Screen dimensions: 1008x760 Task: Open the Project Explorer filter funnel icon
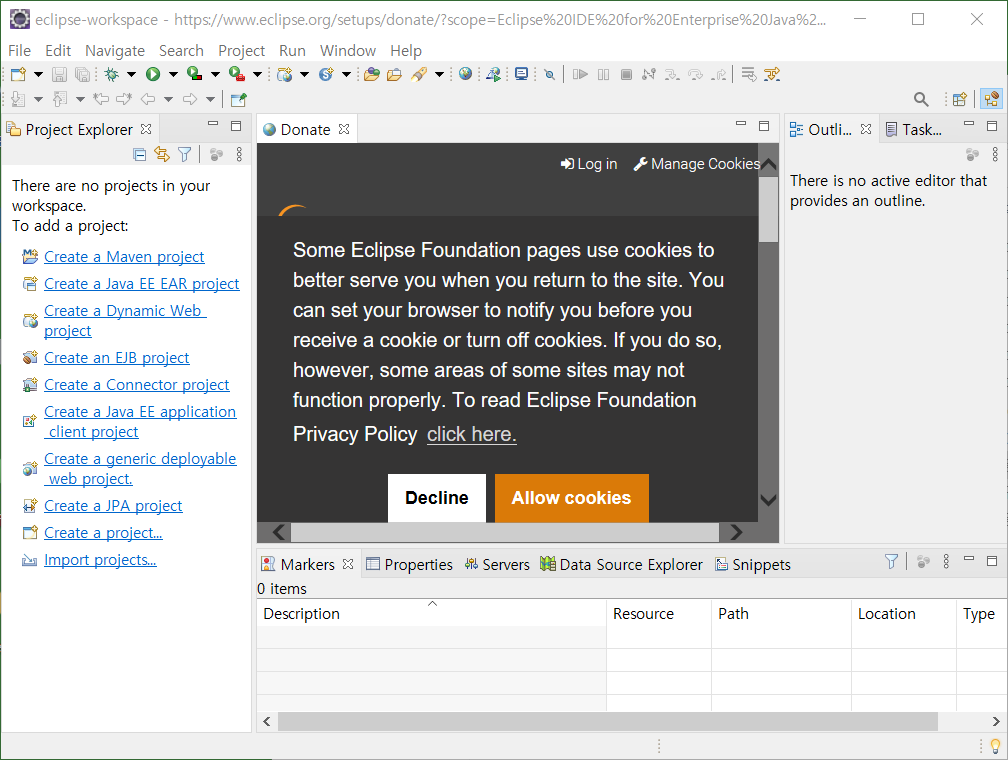point(184,154)
